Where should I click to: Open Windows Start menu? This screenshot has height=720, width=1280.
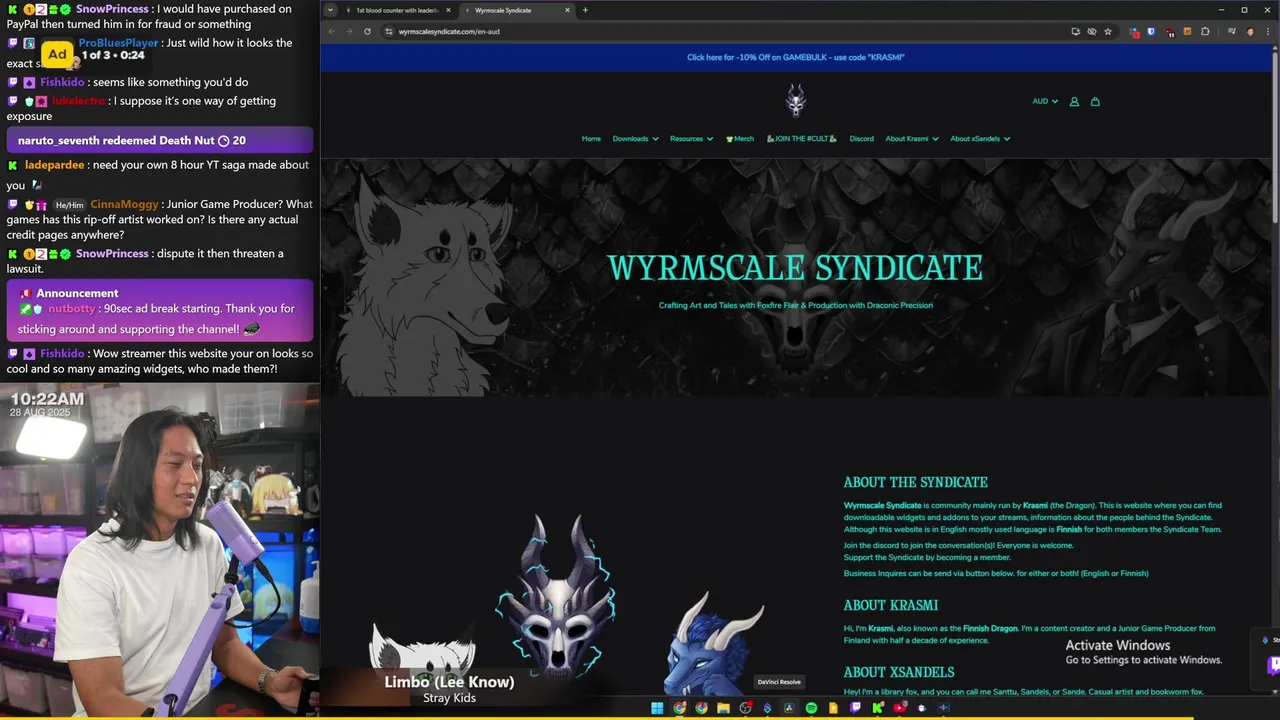click(657, 708)
